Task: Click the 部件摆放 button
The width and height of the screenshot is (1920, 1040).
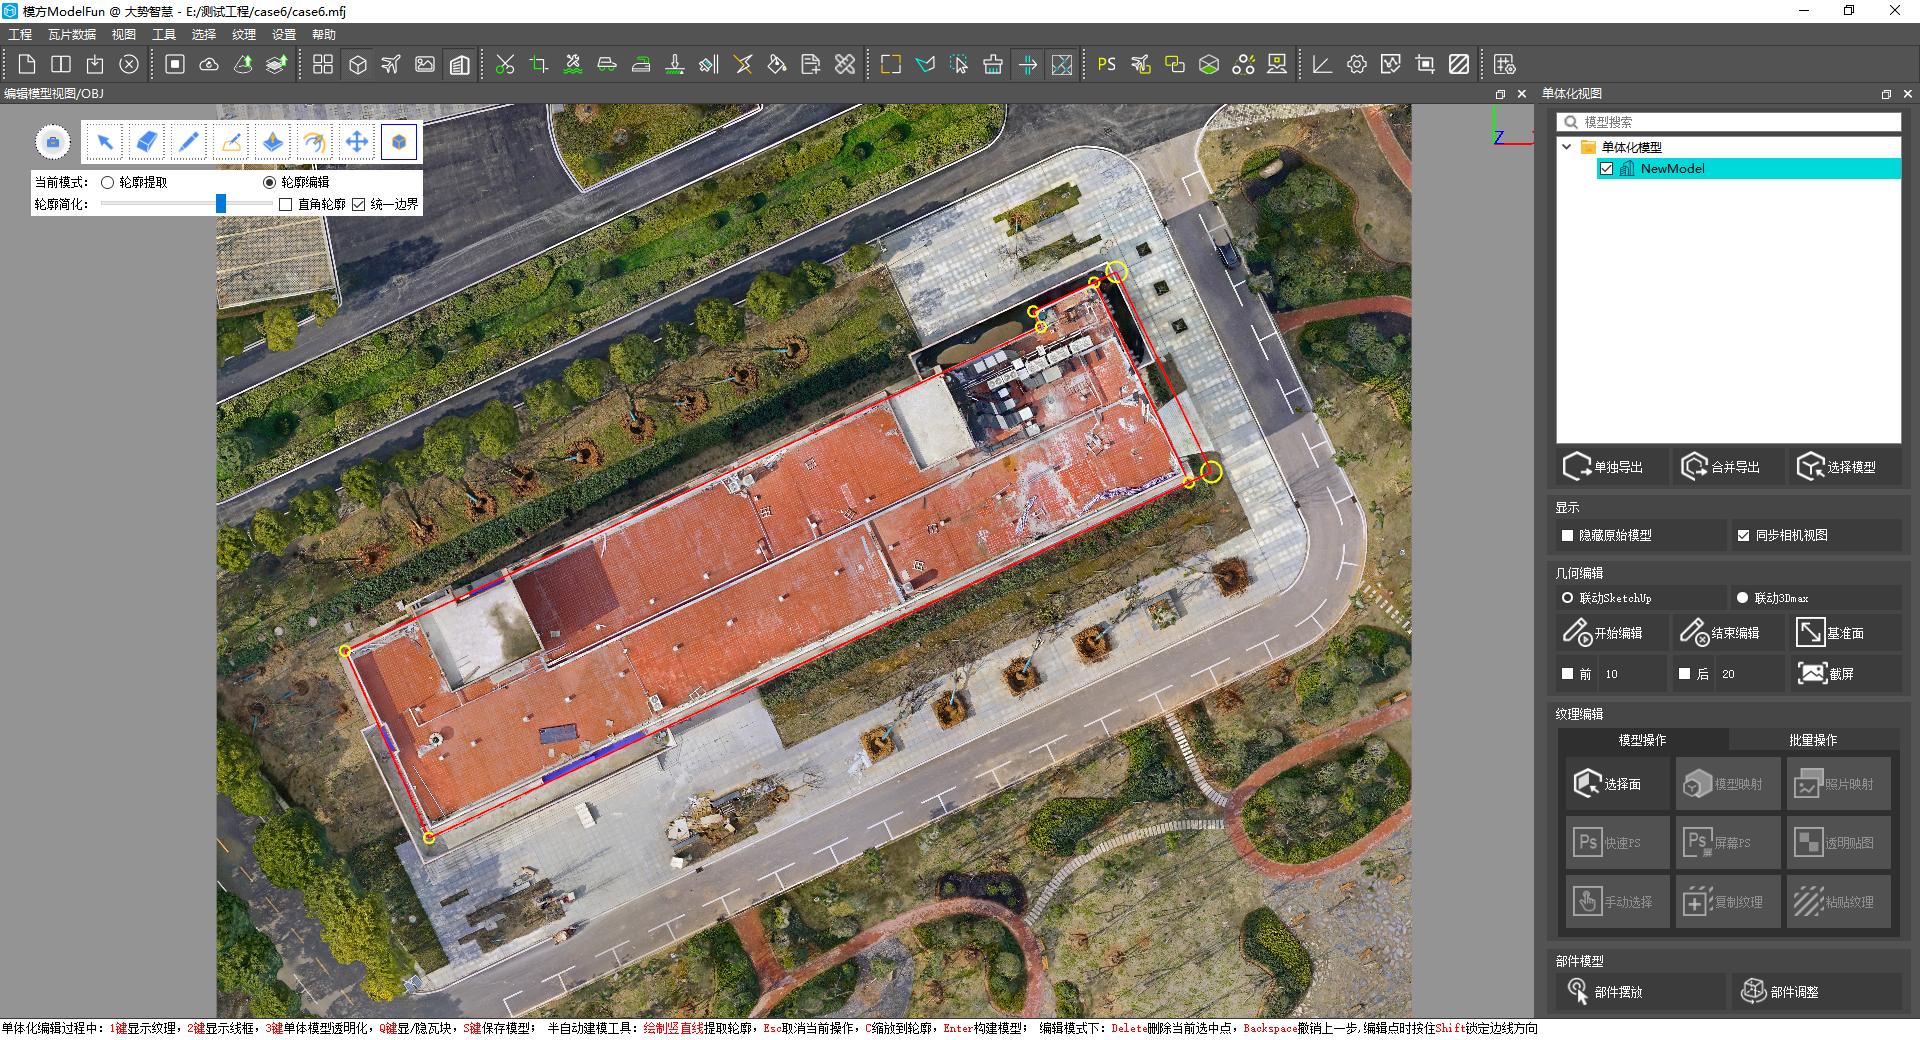Action: click(x=1642, y=991)
